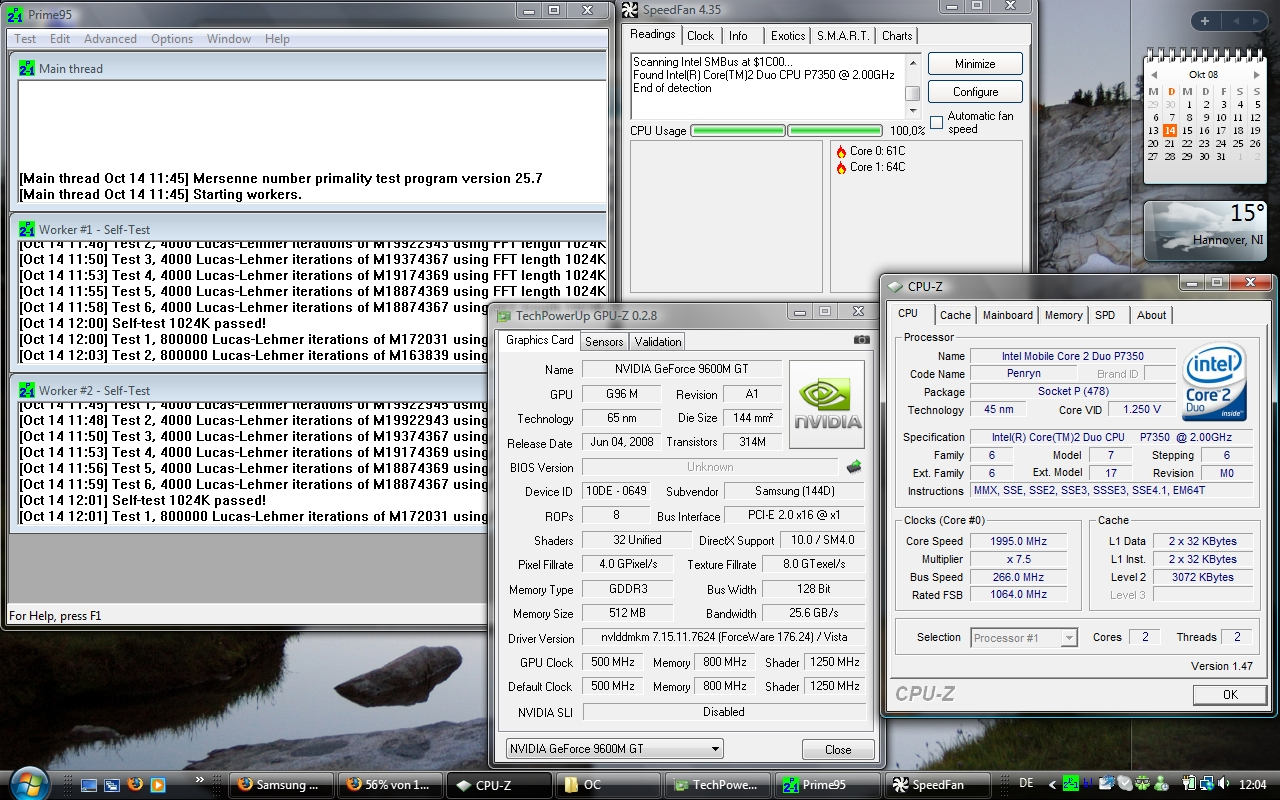Go to previous month in calendar gadget
Screen dimensions: 1280x800
(x=1154, y=75)
